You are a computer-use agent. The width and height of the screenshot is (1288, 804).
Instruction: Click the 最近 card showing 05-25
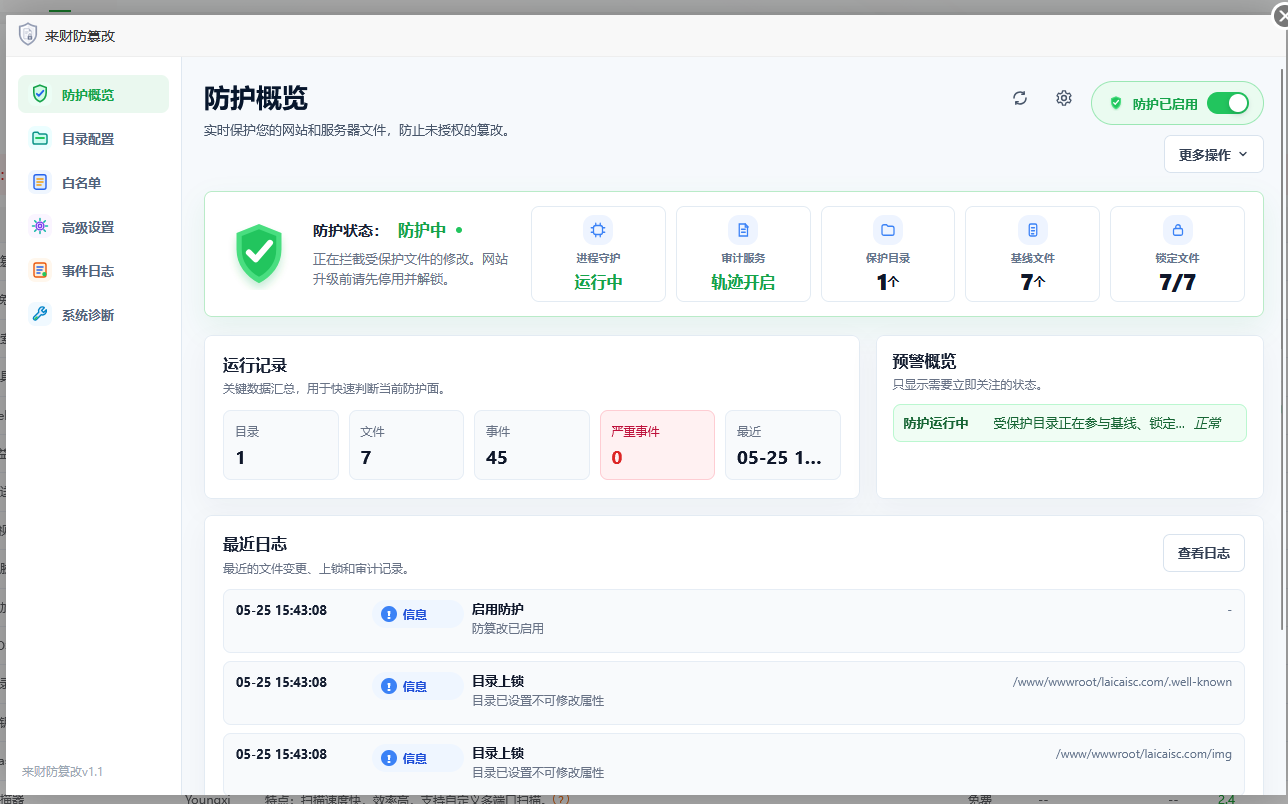coord(782,445)
